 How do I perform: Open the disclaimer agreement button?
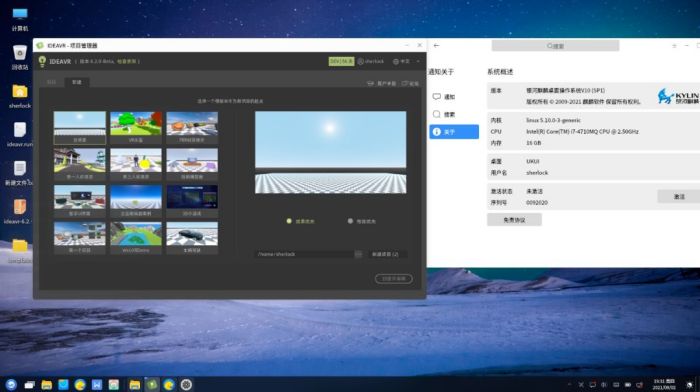pyautogui.click(x=514, y=220)
